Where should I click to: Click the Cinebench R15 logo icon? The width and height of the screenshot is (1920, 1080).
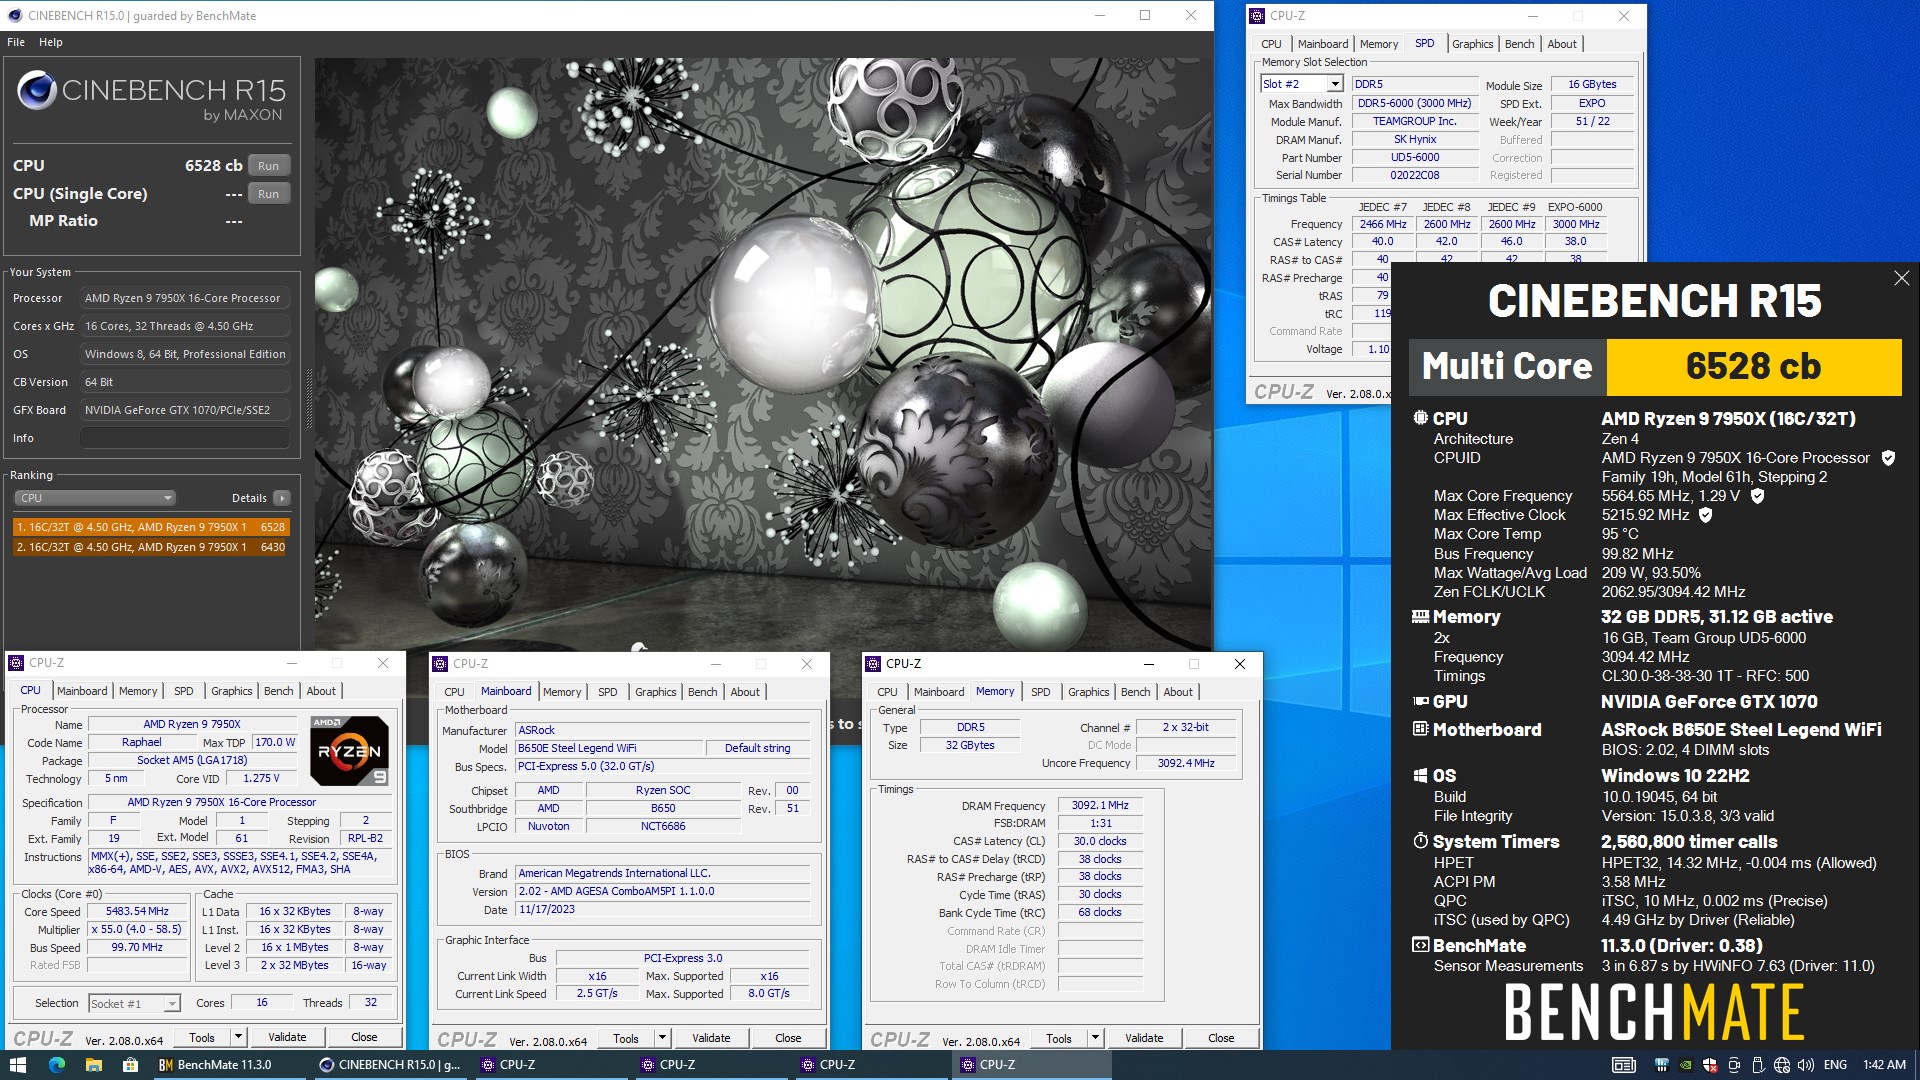tap(37, 90)
